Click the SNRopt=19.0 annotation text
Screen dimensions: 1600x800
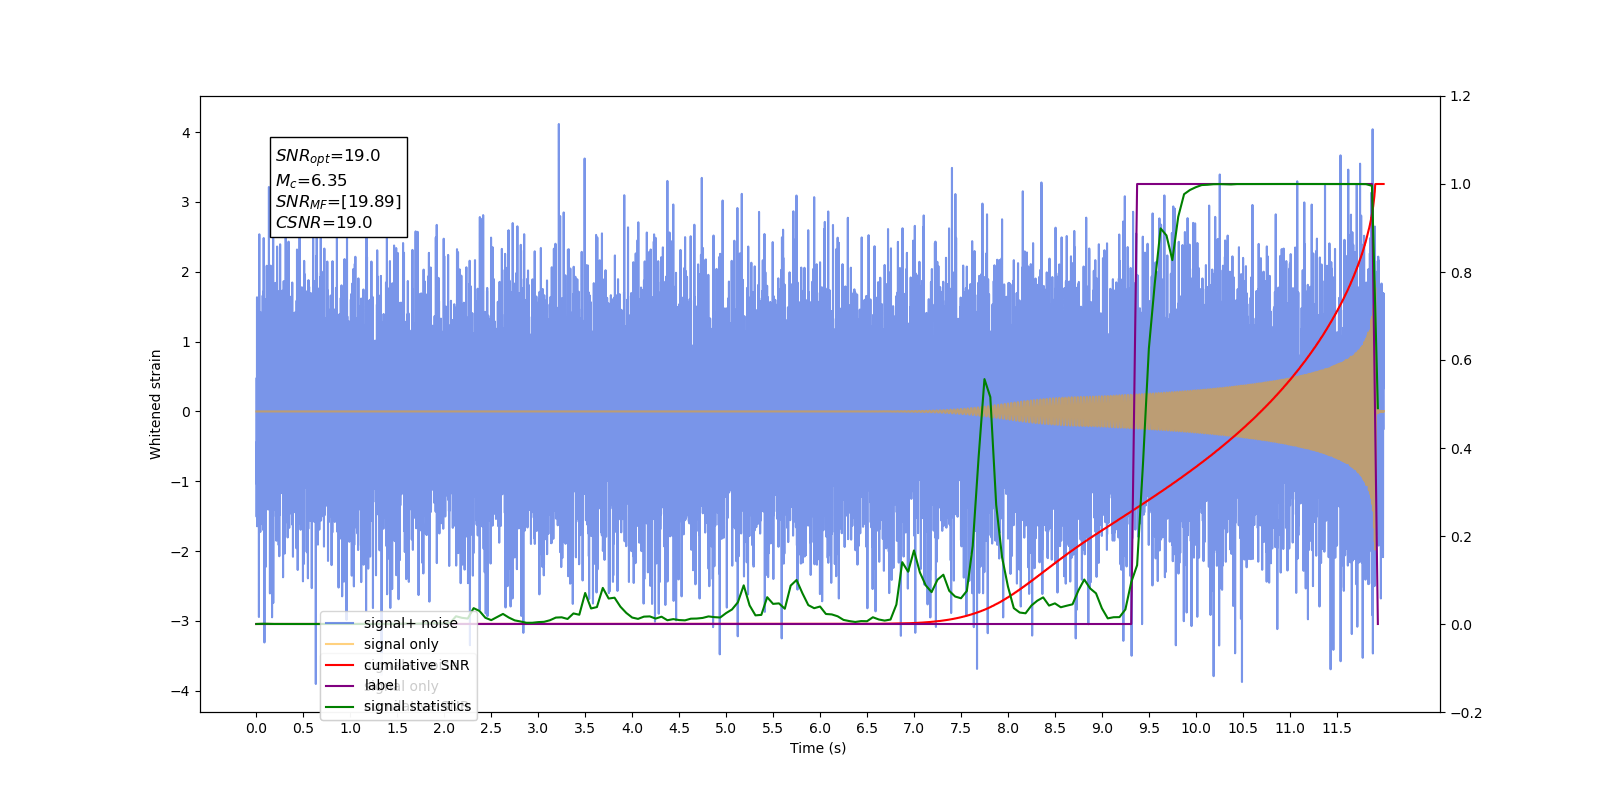(x=328, y=156)
